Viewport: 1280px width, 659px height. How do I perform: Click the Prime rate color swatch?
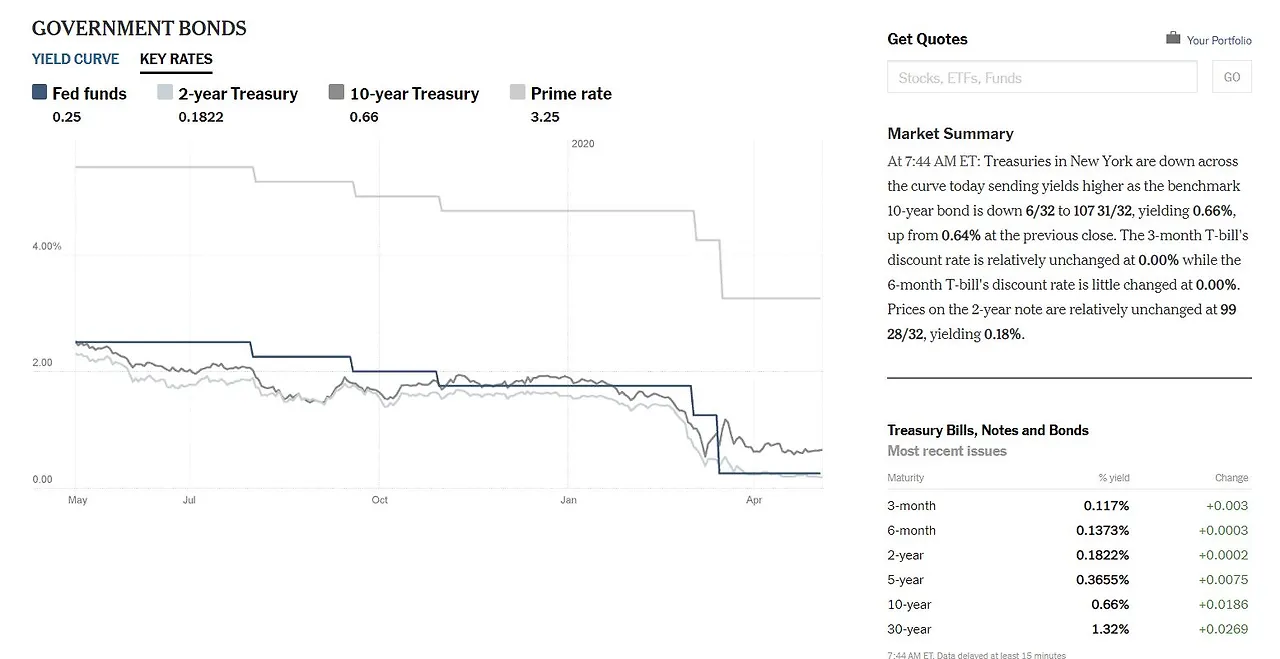(517, 92)
